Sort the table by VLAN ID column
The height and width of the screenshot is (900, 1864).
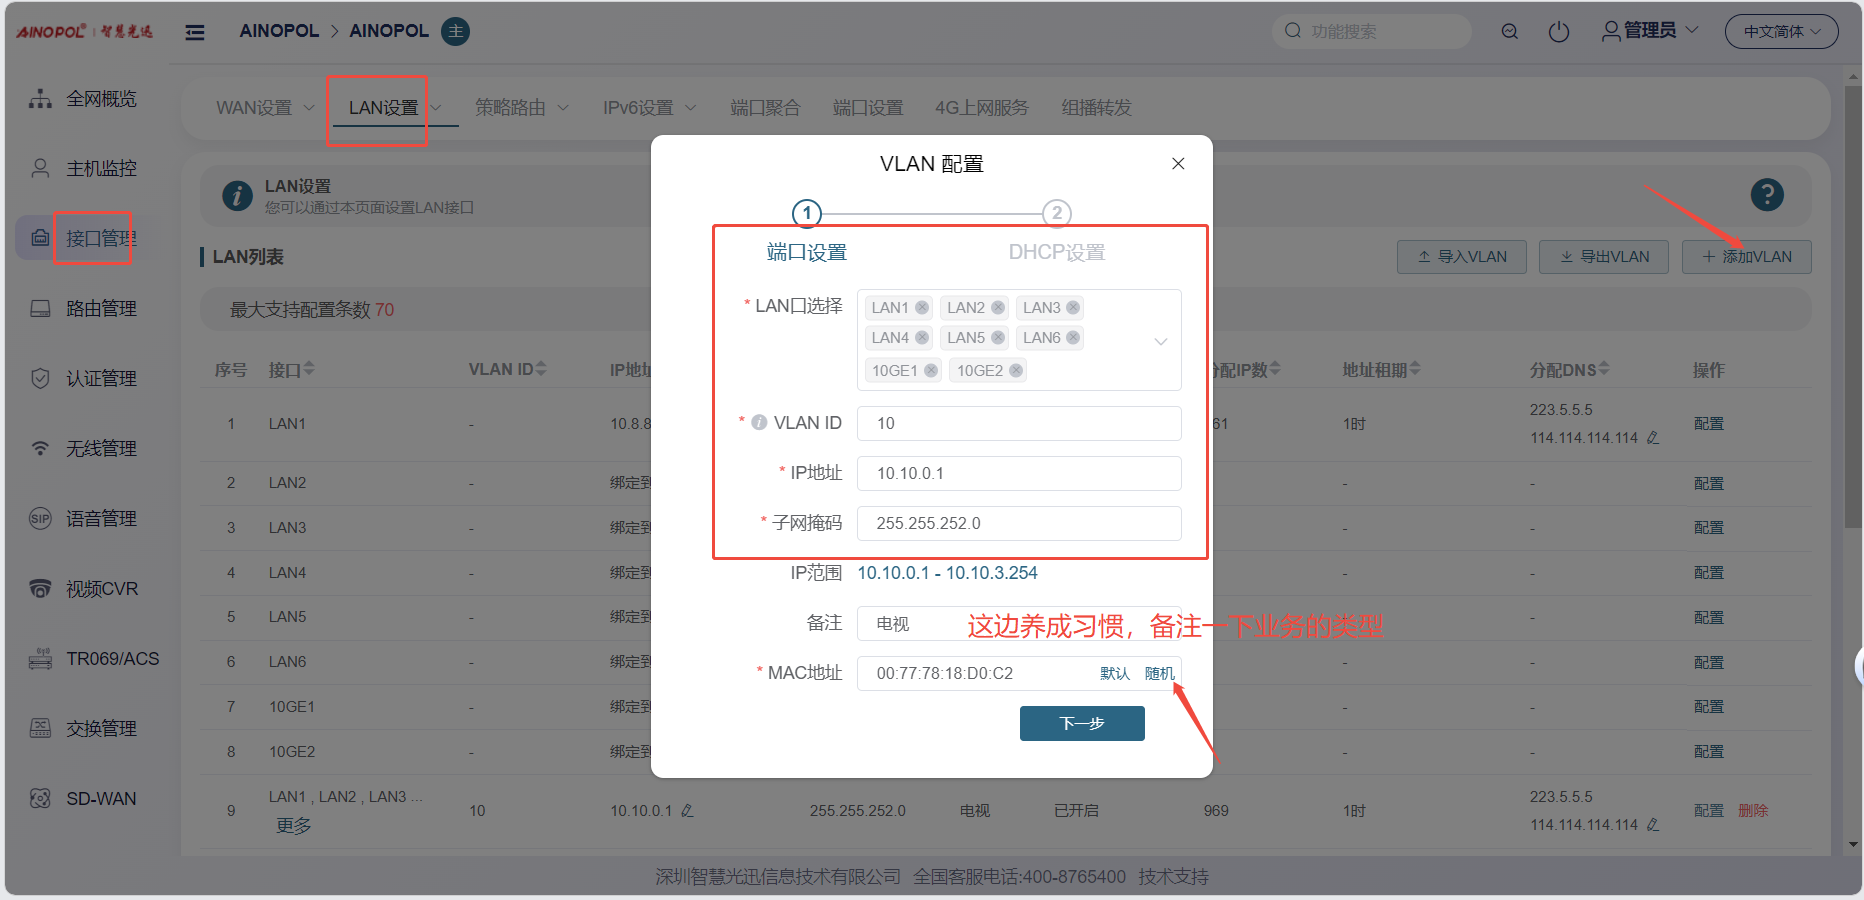click(507, 370)
